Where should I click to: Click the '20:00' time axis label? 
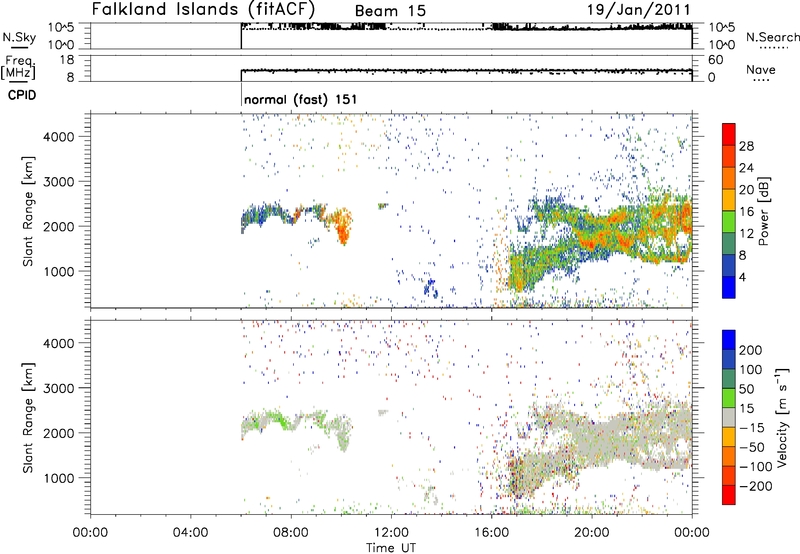tap(591, 533)
